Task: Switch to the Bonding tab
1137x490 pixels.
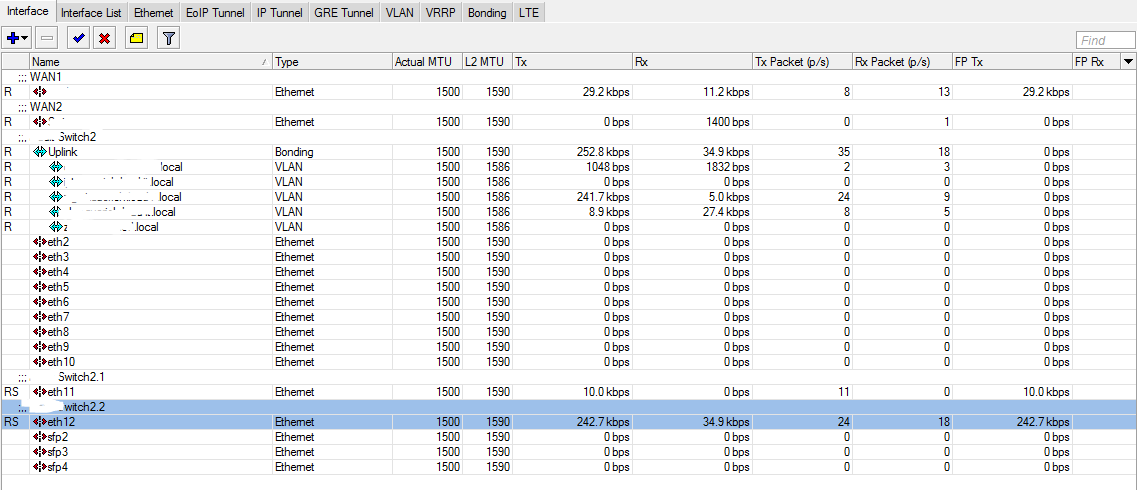Action: point(487,12)
